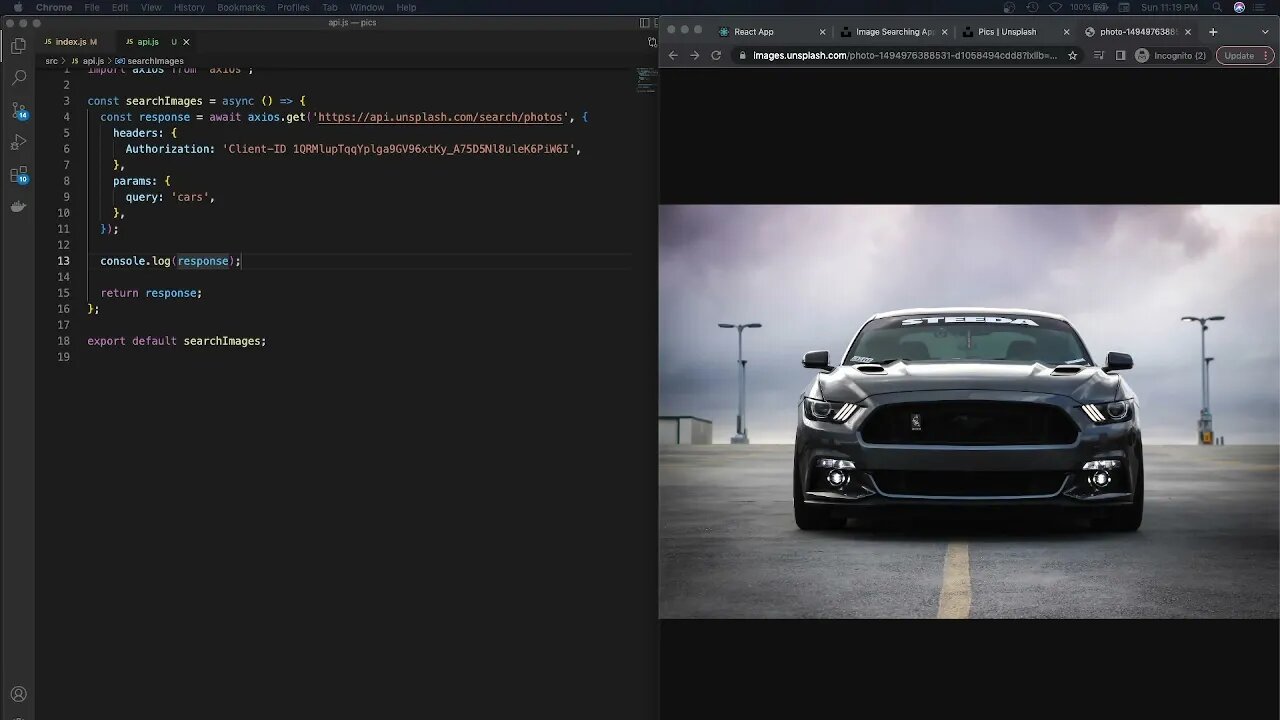The image size is (1280, 720).
Task: Open the Accounts menu in VS Code
Action: pos(18,694)
